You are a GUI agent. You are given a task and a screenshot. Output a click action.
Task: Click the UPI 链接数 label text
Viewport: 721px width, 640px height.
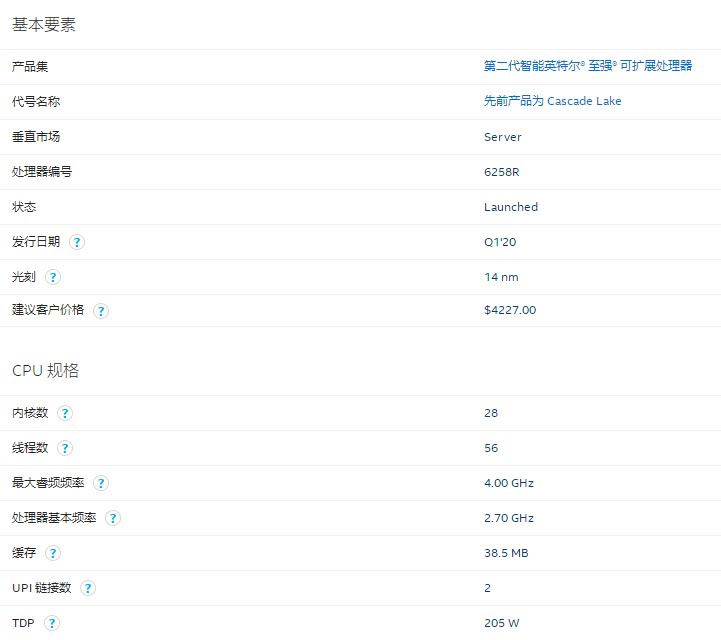[x=41, y=588]
